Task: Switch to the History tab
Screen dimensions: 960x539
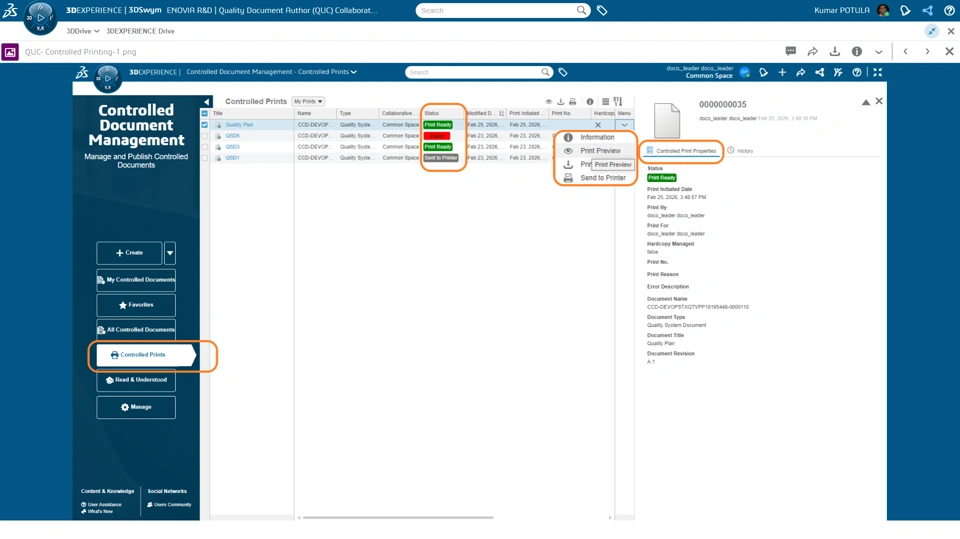Action: point(740,151)
